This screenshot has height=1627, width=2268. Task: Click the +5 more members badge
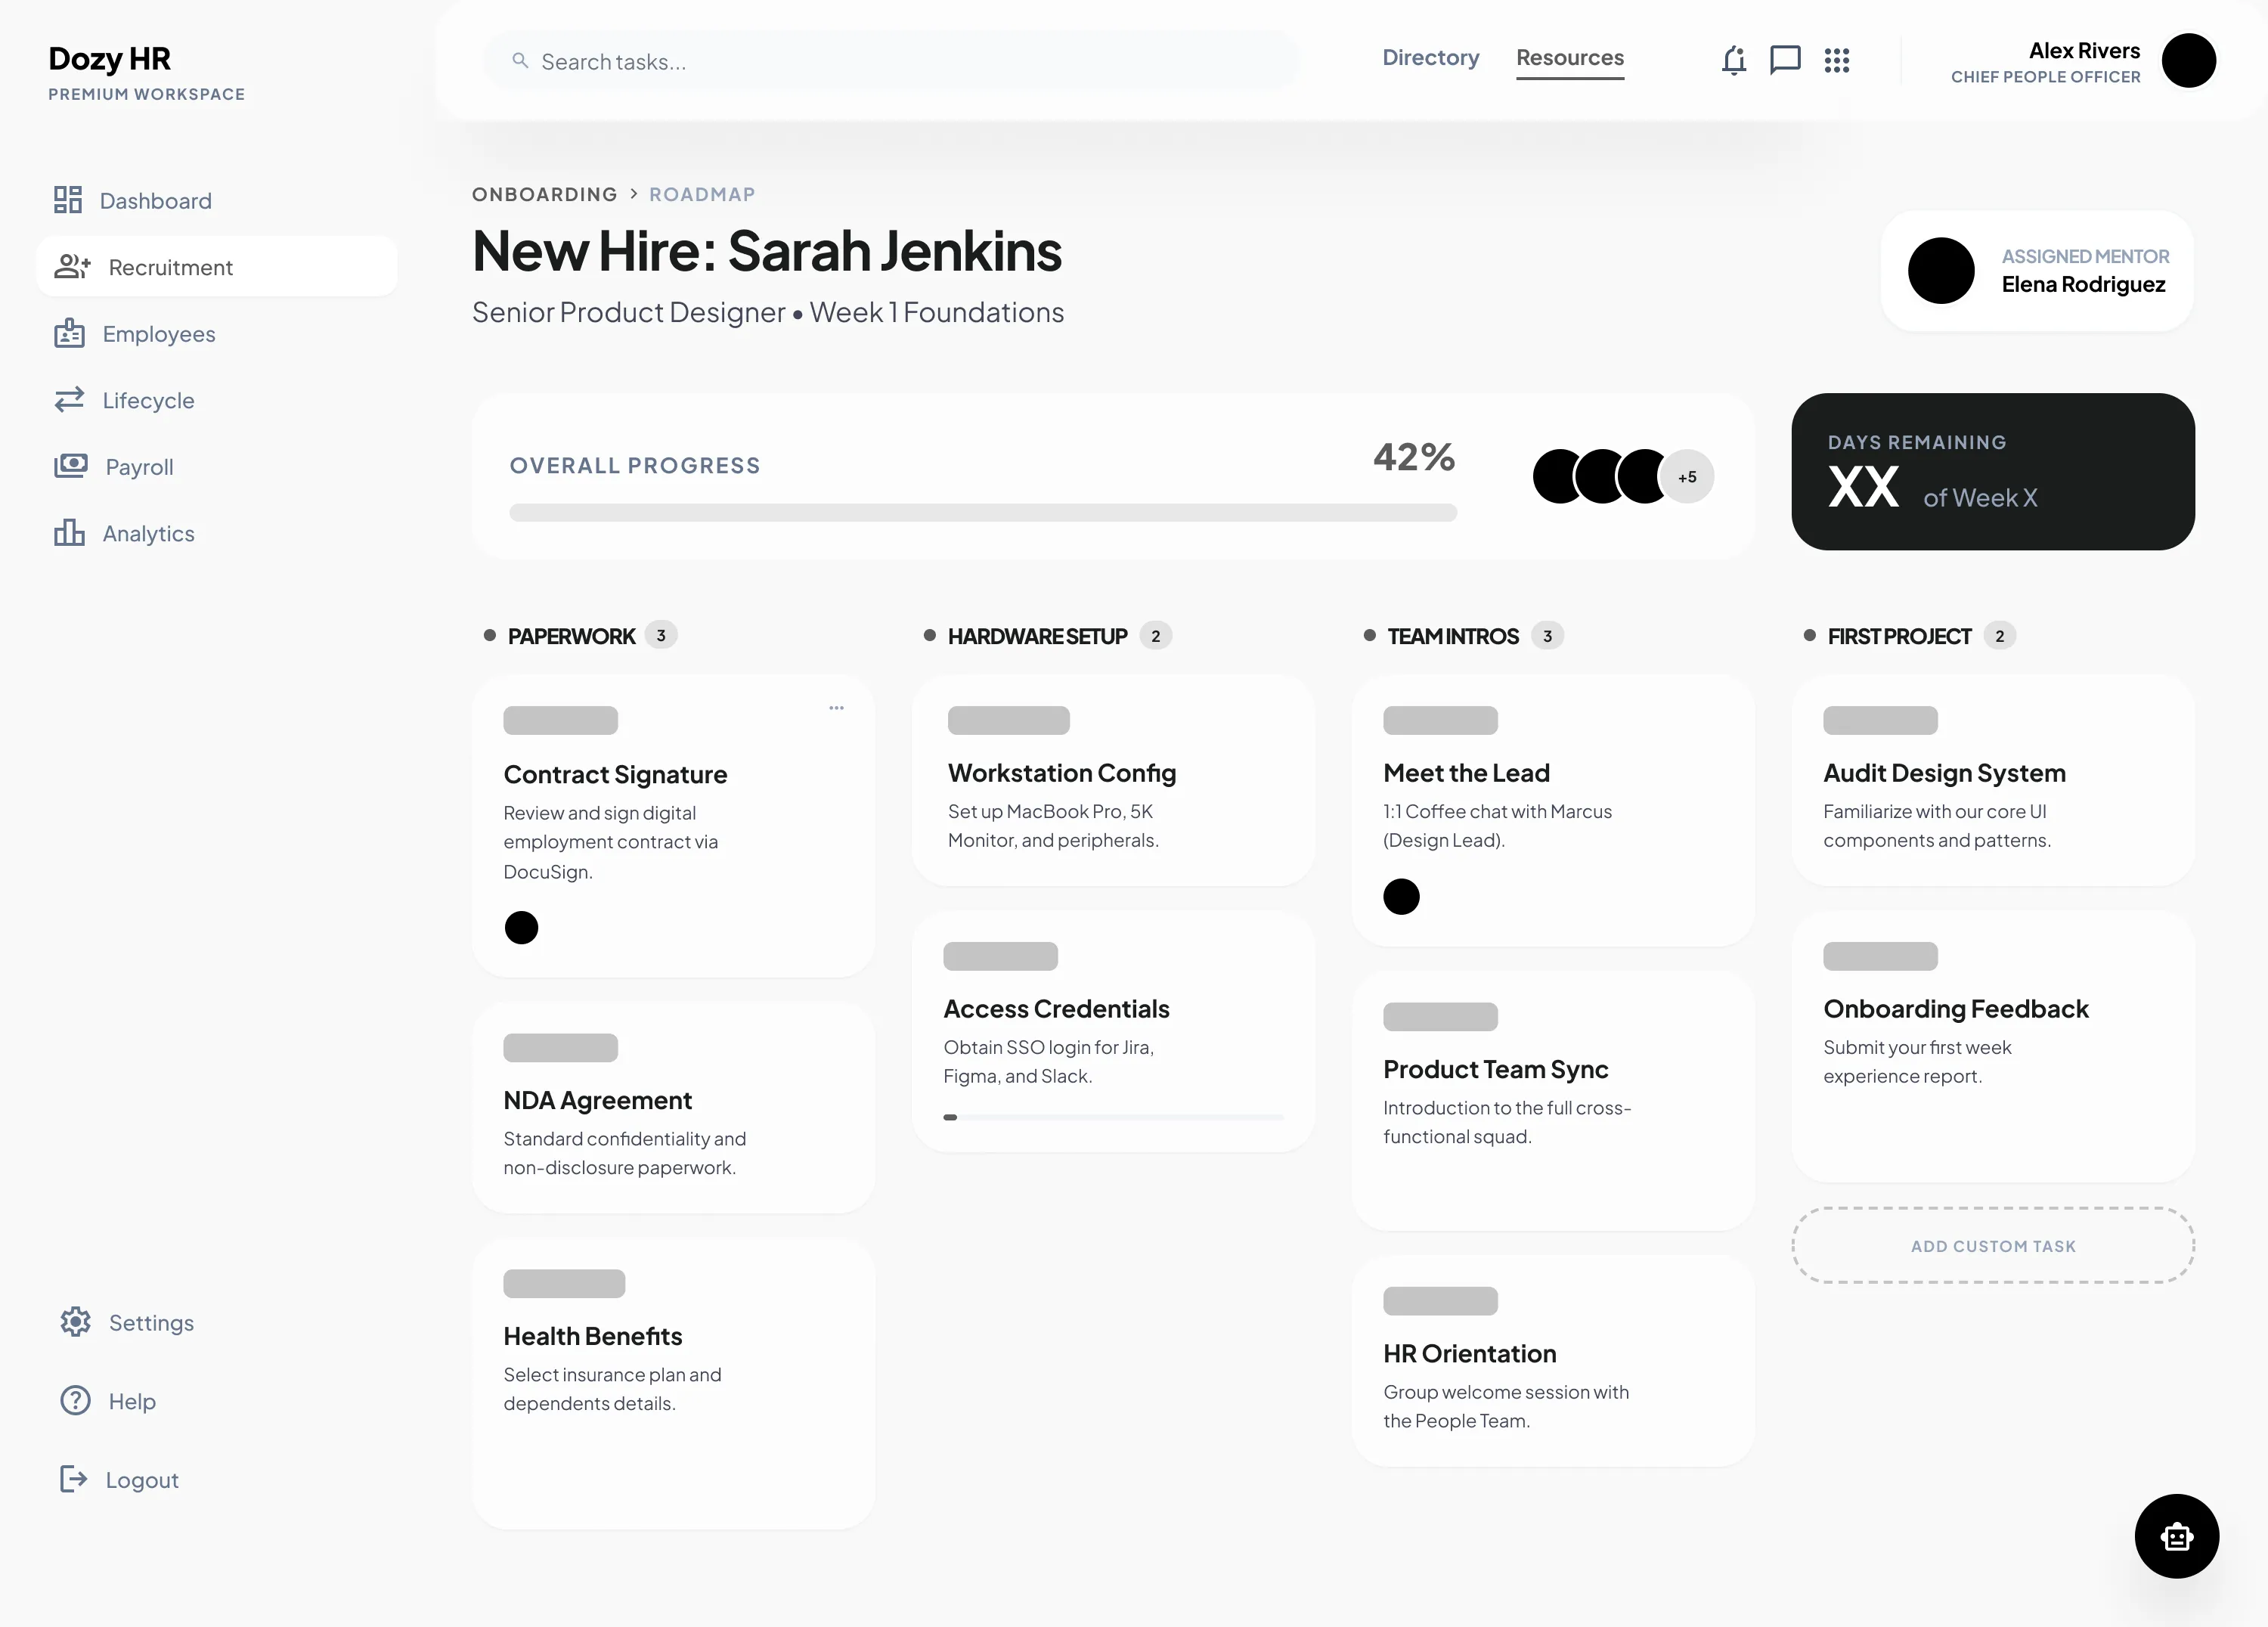1687,477
